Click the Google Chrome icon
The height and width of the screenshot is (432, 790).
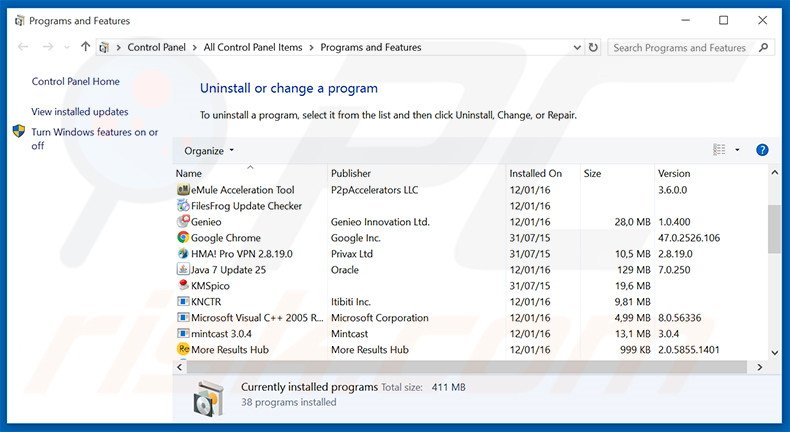pyautogui.click(x=183, y=237)
